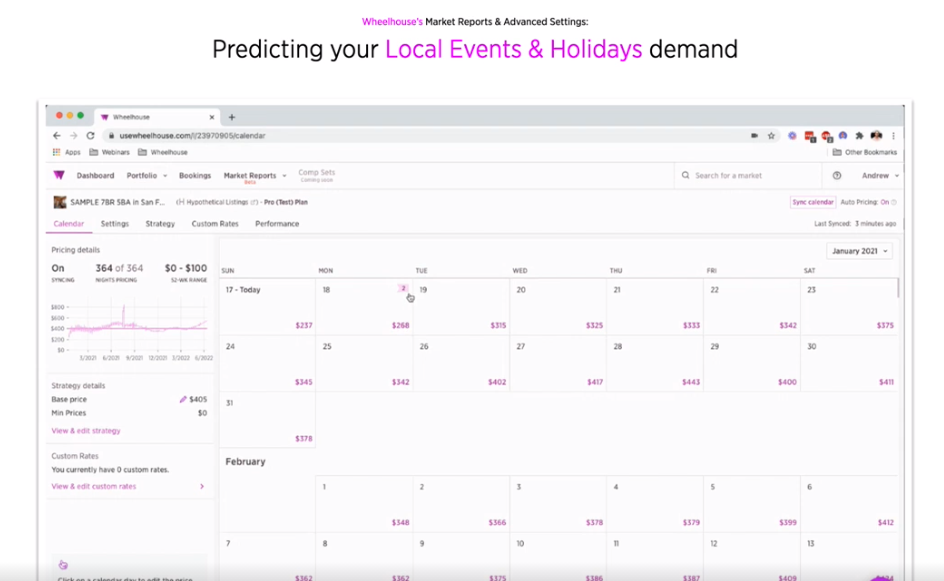944x581 pixels.
Task: Select the January 17 Today cell
Action: point(267,307)
